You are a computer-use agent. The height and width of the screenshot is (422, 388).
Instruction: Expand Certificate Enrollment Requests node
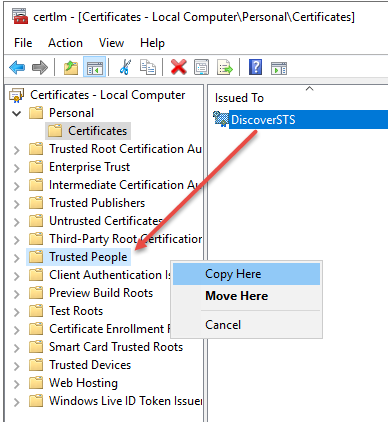(x=16, y=329)
